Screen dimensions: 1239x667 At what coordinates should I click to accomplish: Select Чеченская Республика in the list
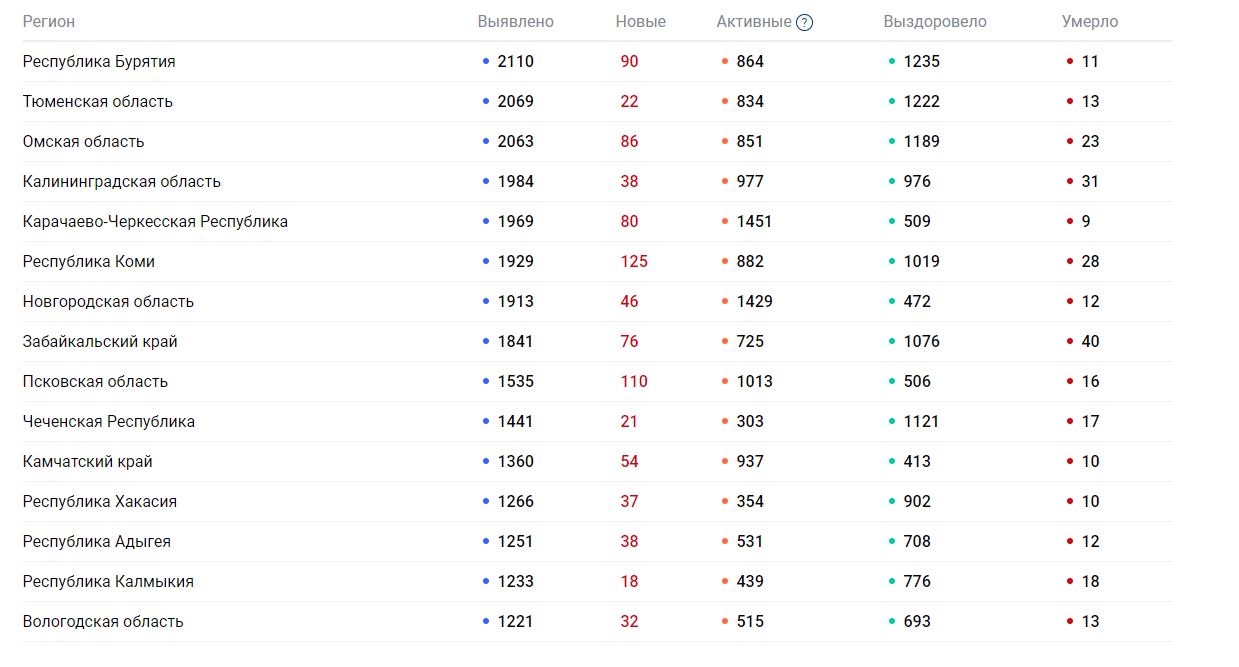click(109, 422)
